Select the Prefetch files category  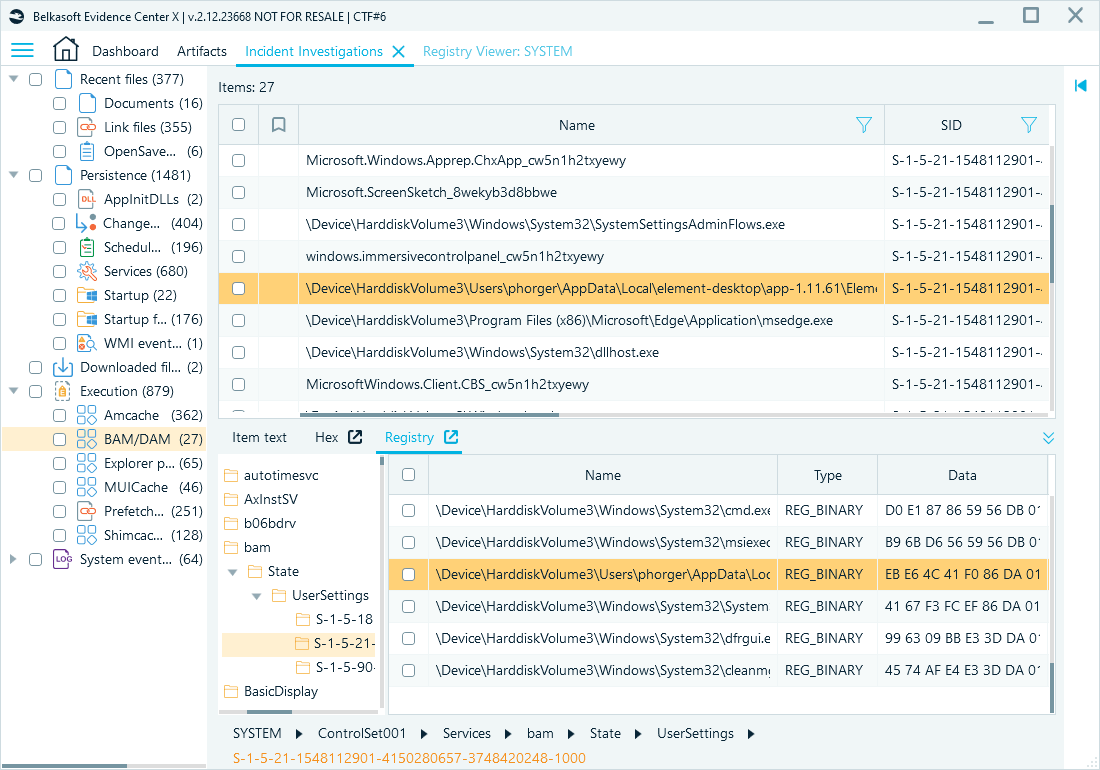133,511
